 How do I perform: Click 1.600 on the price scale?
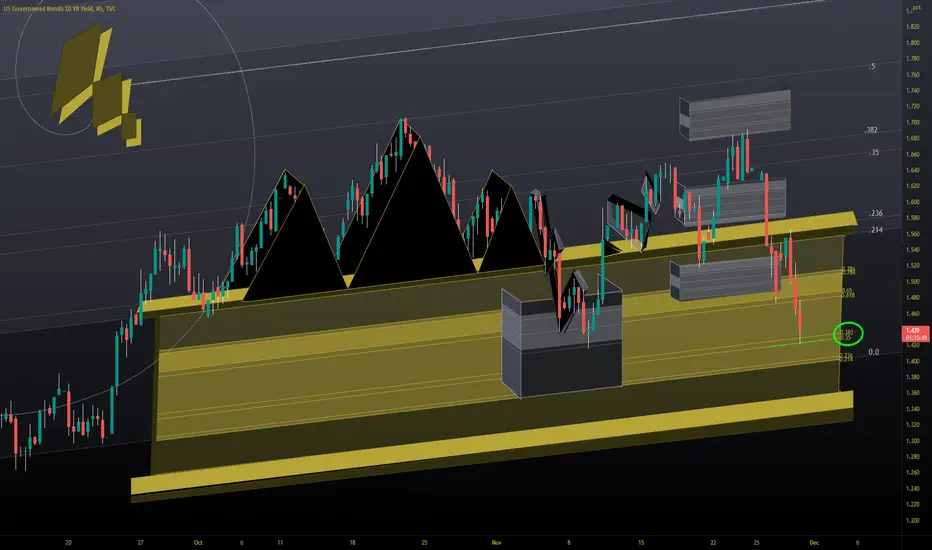[x=912, y=202]
